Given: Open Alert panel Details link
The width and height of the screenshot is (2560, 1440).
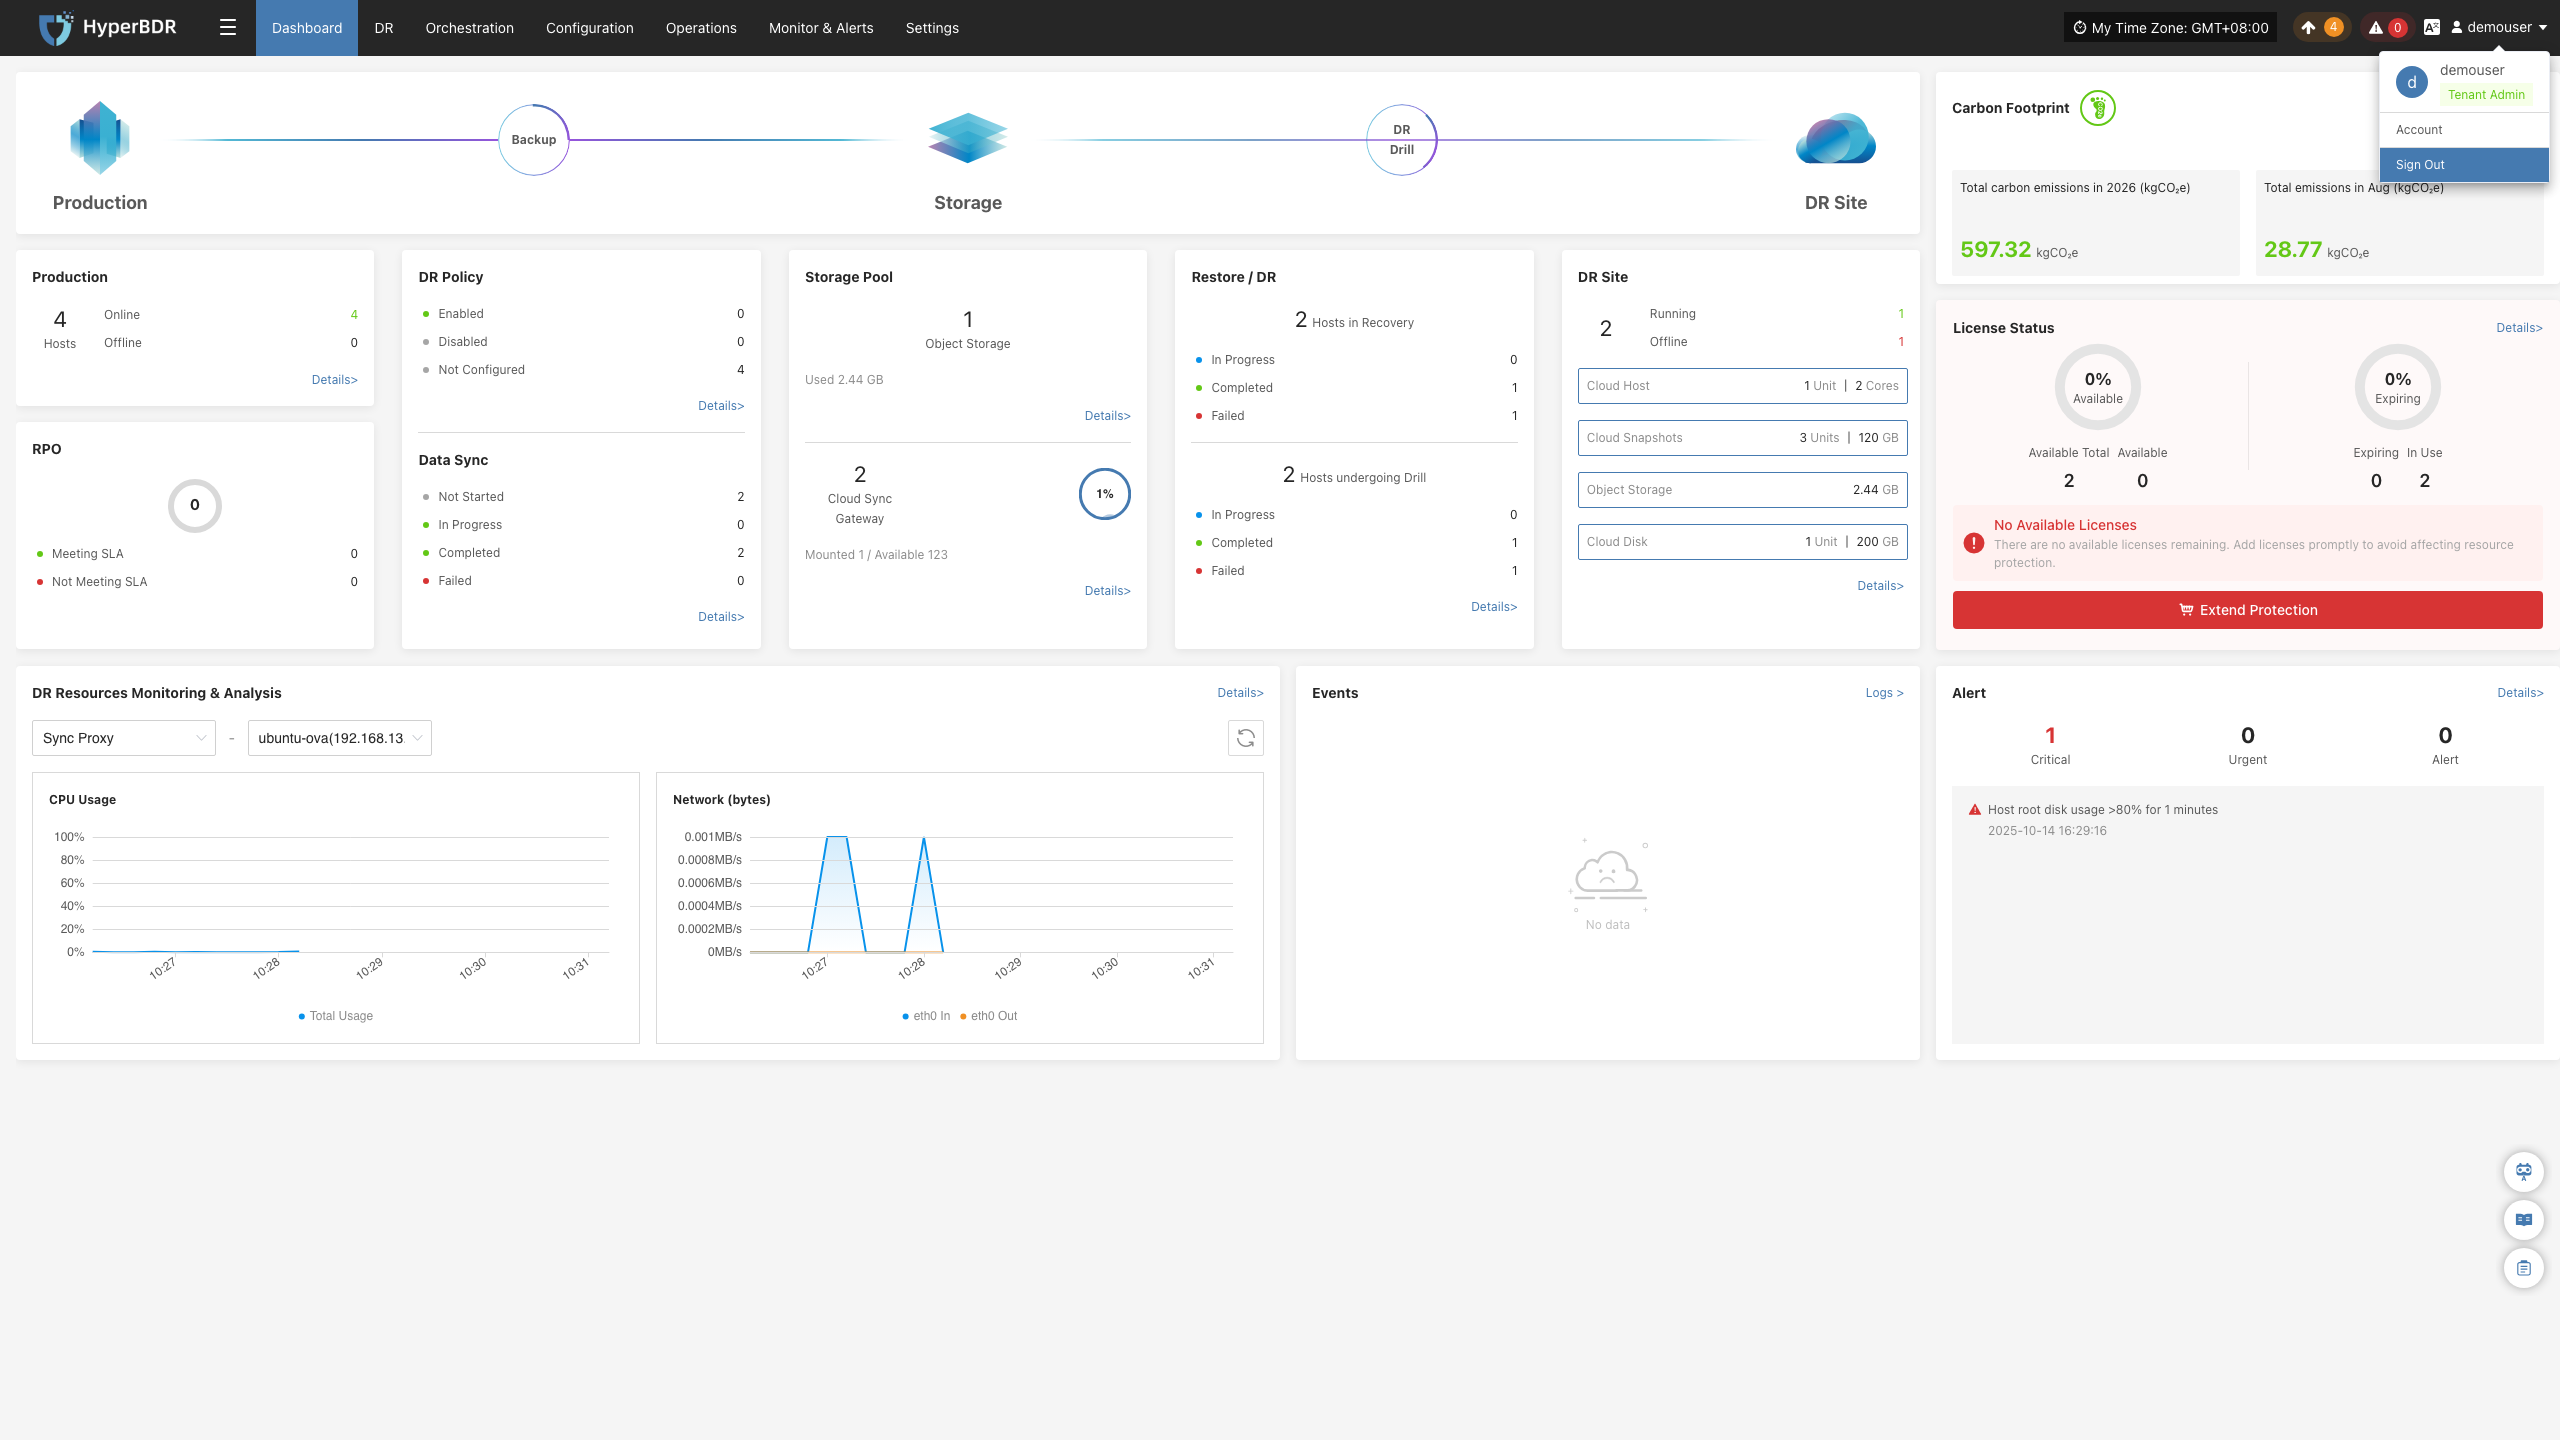Looking at the screenshot, I should coord(2521,693).
